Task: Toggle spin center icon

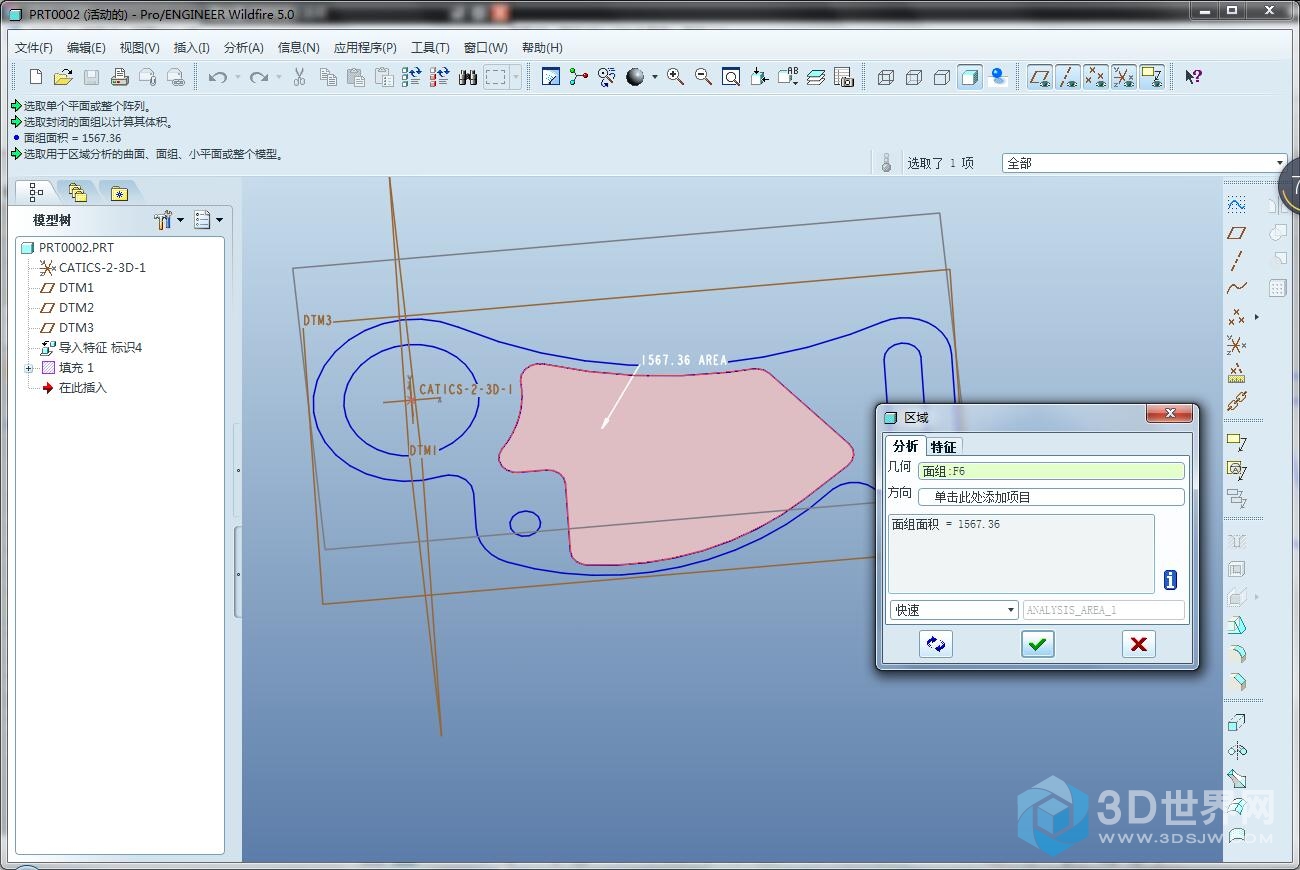Action: [x=578, y=77]
